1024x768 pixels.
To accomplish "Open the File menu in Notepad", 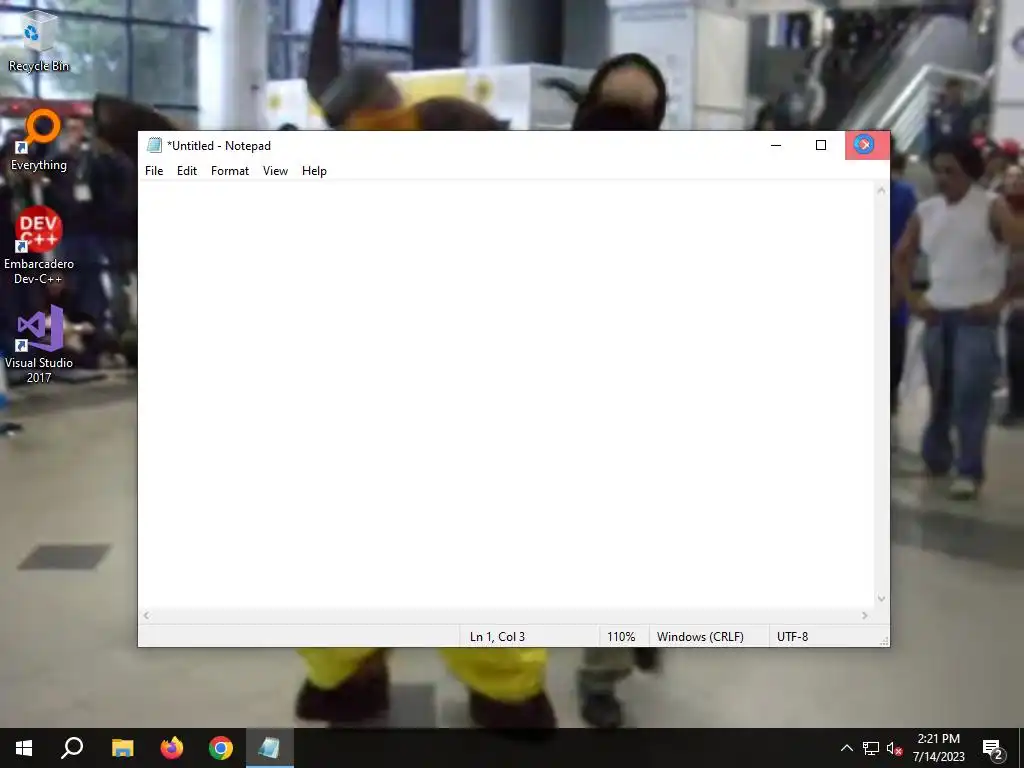I will tap(154, 170).
